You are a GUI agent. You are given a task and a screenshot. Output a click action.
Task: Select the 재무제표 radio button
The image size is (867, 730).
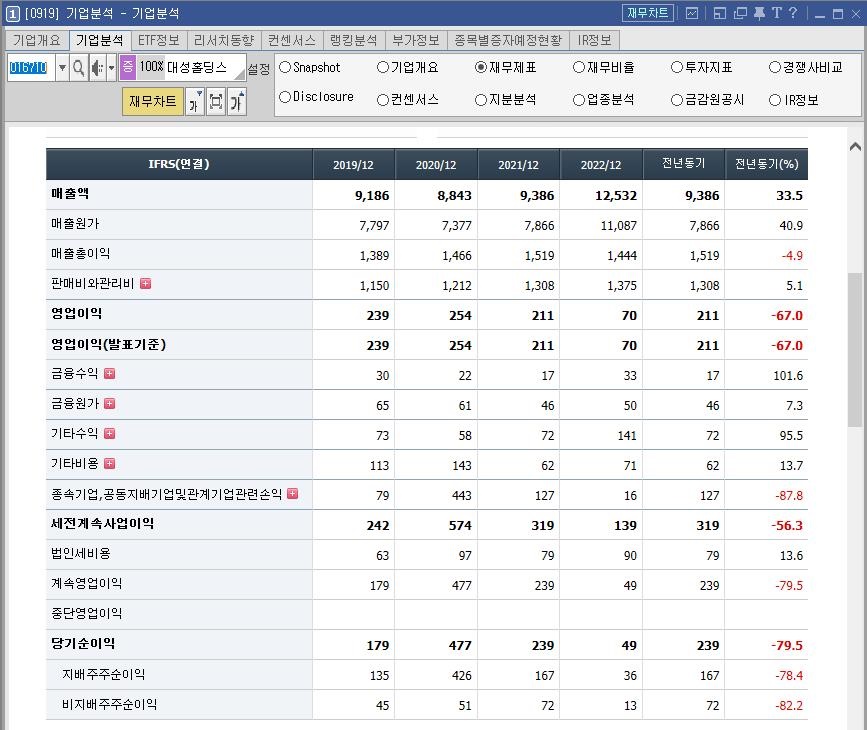tap(480, 67)
